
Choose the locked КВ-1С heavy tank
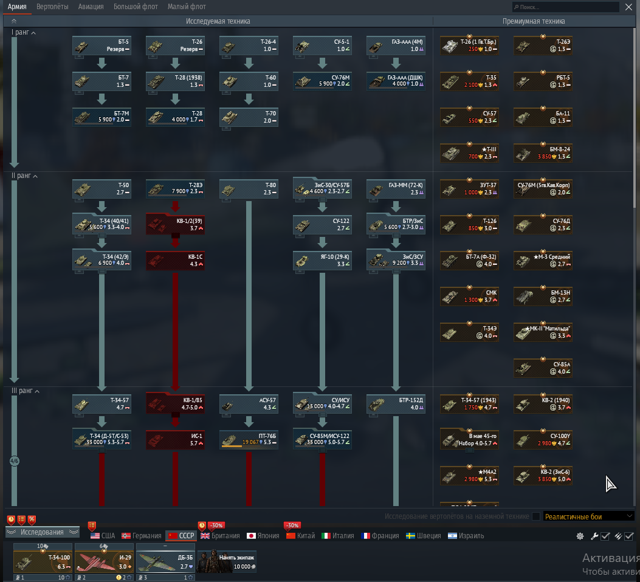175,260
